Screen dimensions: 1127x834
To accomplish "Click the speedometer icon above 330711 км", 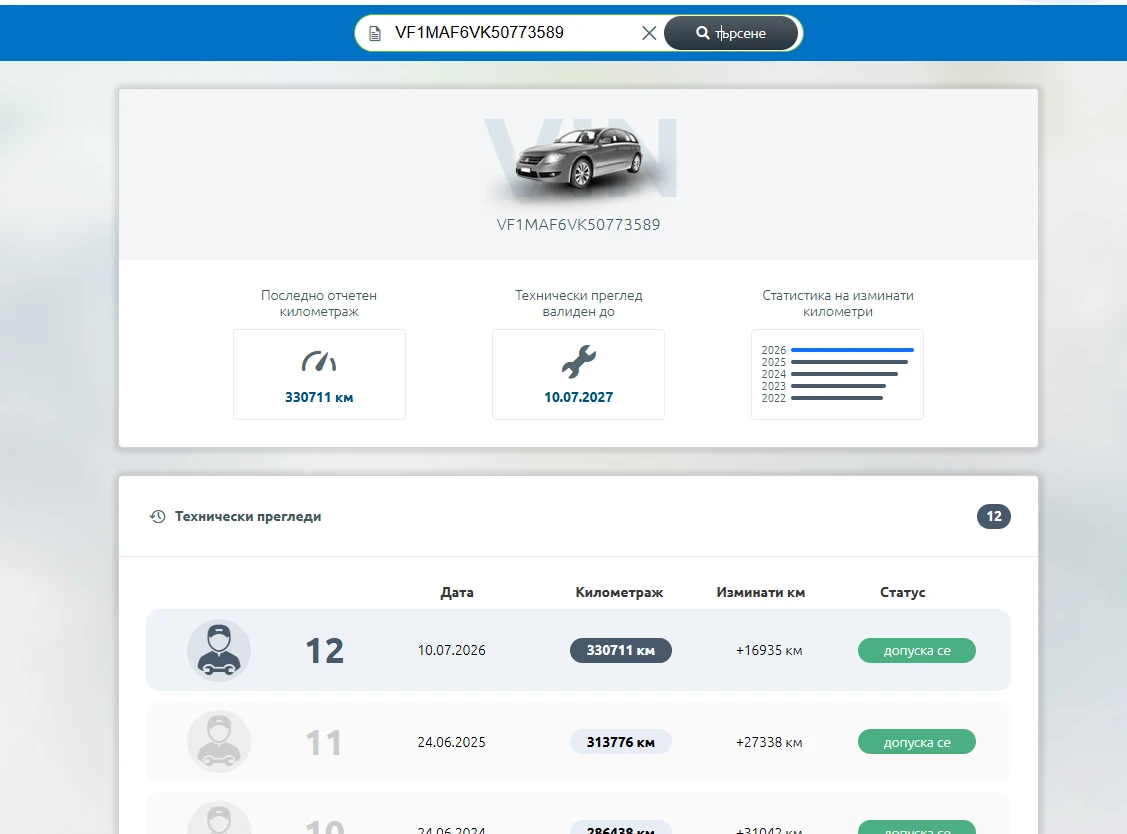I will click(319, 361).
